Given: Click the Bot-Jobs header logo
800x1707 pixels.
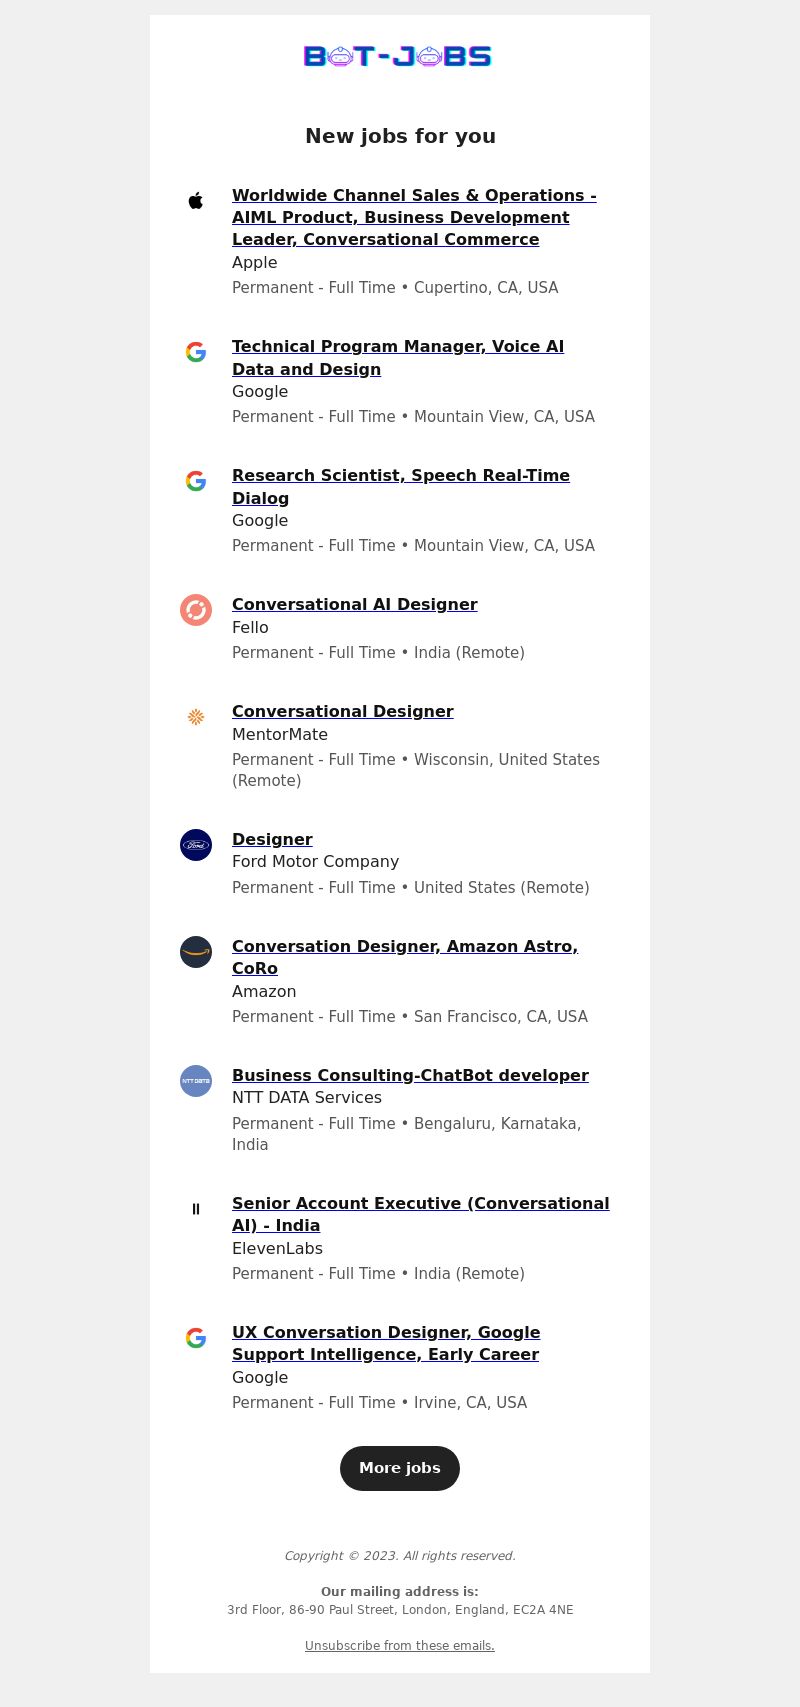Looking at the screenshot, I should [398, 56].
